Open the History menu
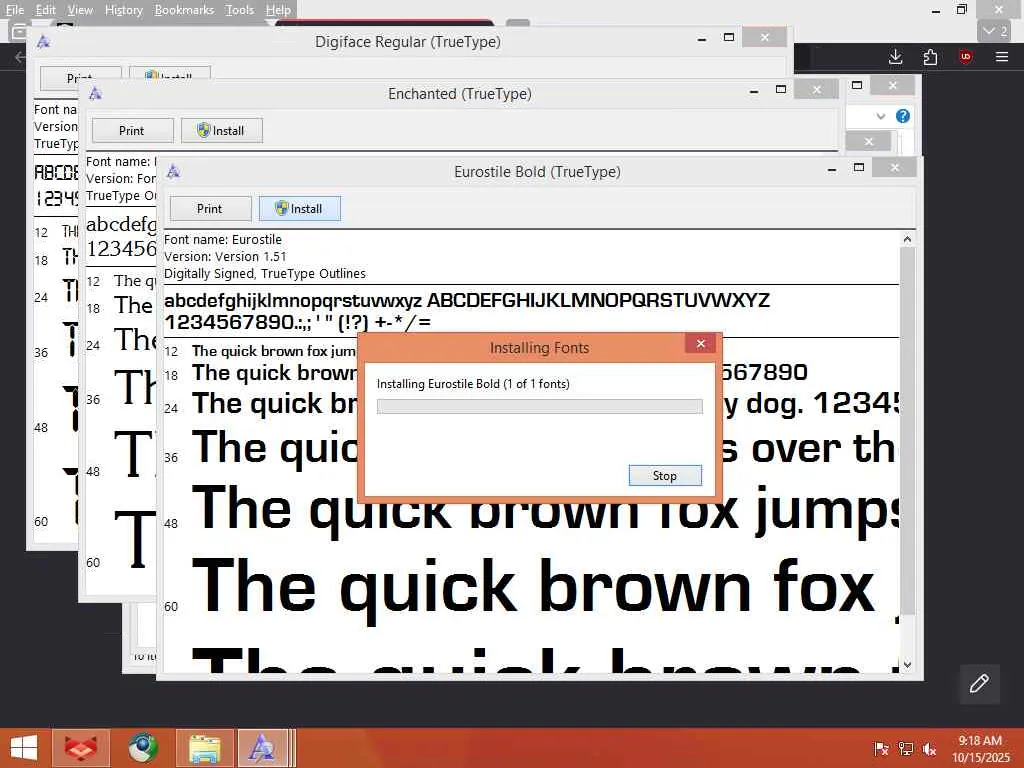The height and width of the screenshot is (768, 1024). (123, 10)
